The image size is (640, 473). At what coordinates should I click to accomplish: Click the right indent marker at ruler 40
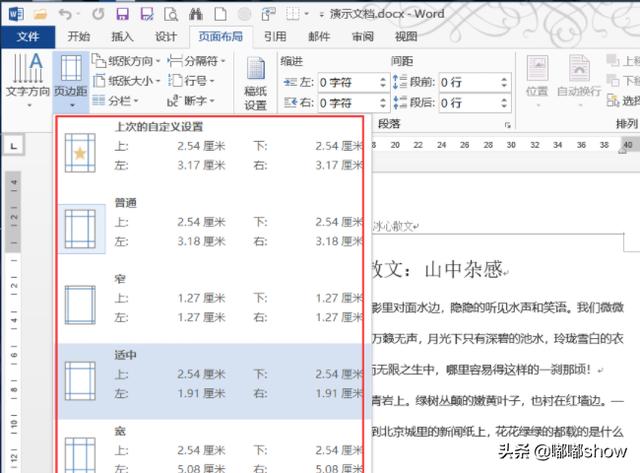[623, 151]
